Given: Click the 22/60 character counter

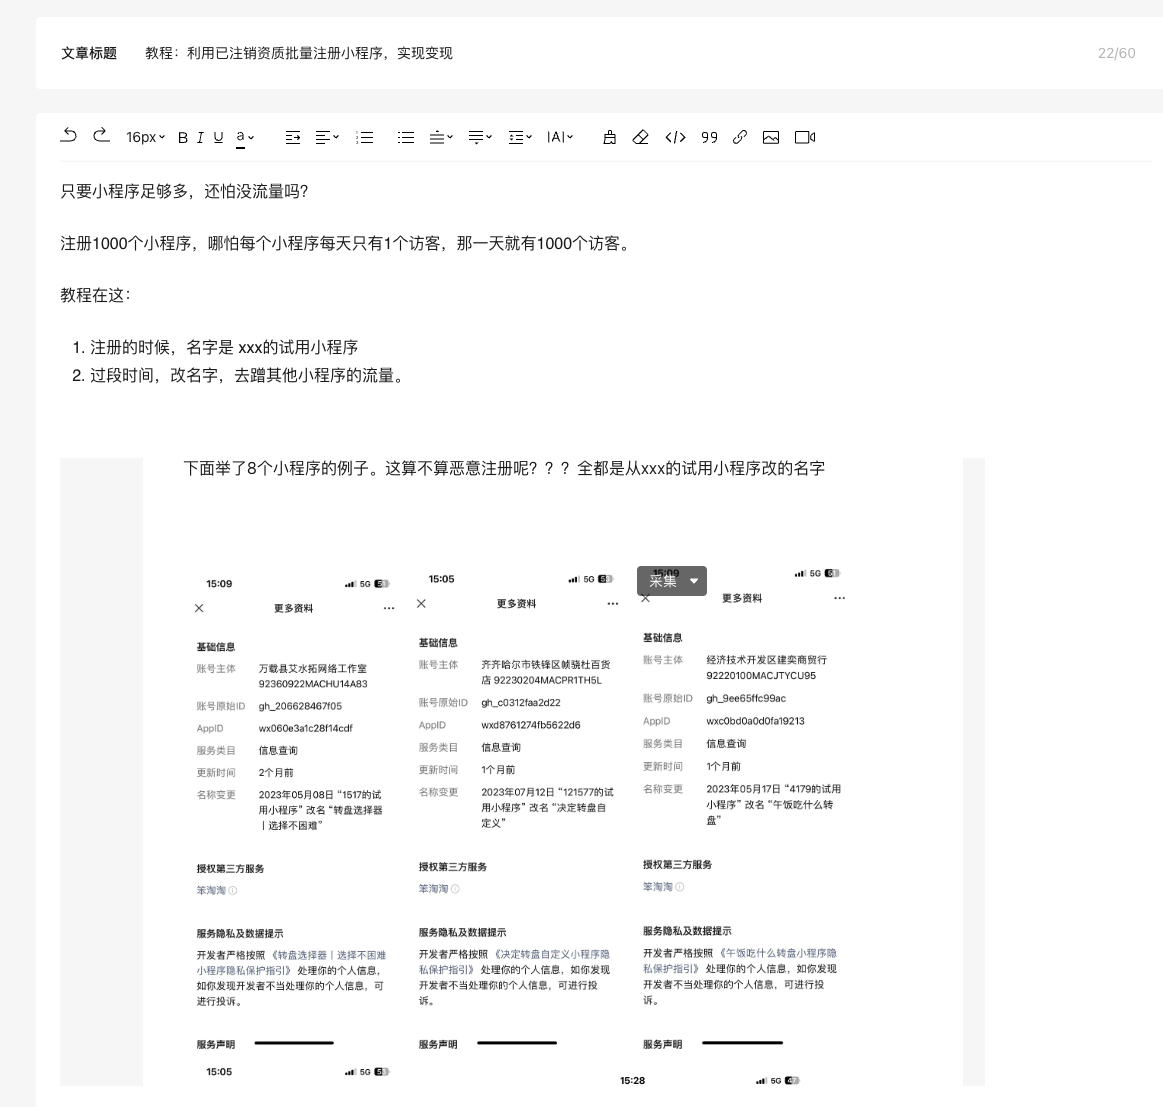Looking at the screenshot, I should pyautogui.click(x=1116, y=53).
